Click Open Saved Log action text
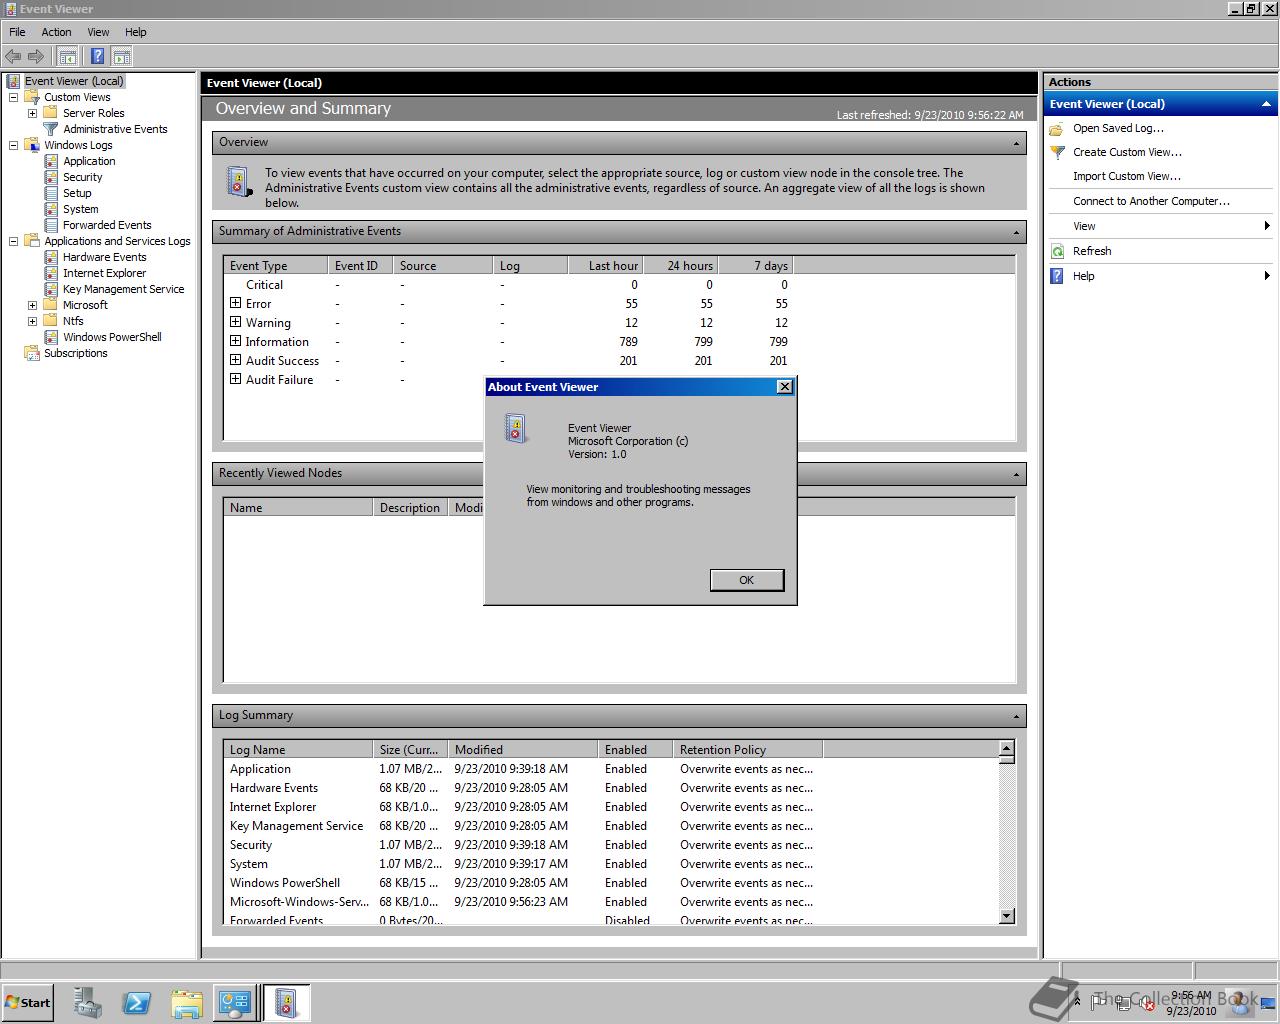This screenshot has width=1280, height=1024. pyautogui.click(x=1118, y=128)
